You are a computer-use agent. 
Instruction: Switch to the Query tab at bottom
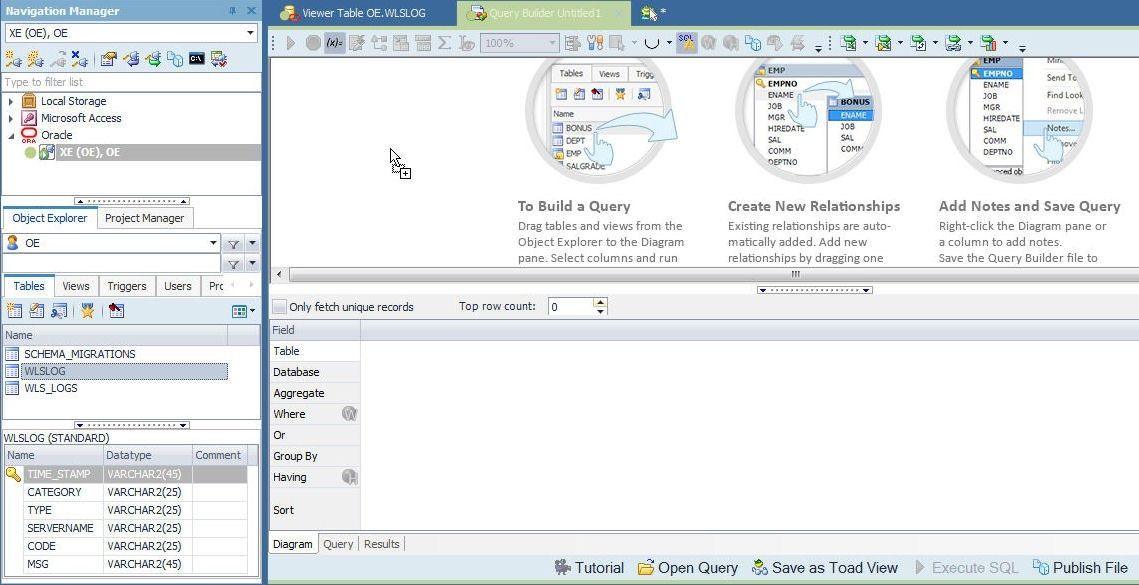pyautogui.click(x=338, y=544)
